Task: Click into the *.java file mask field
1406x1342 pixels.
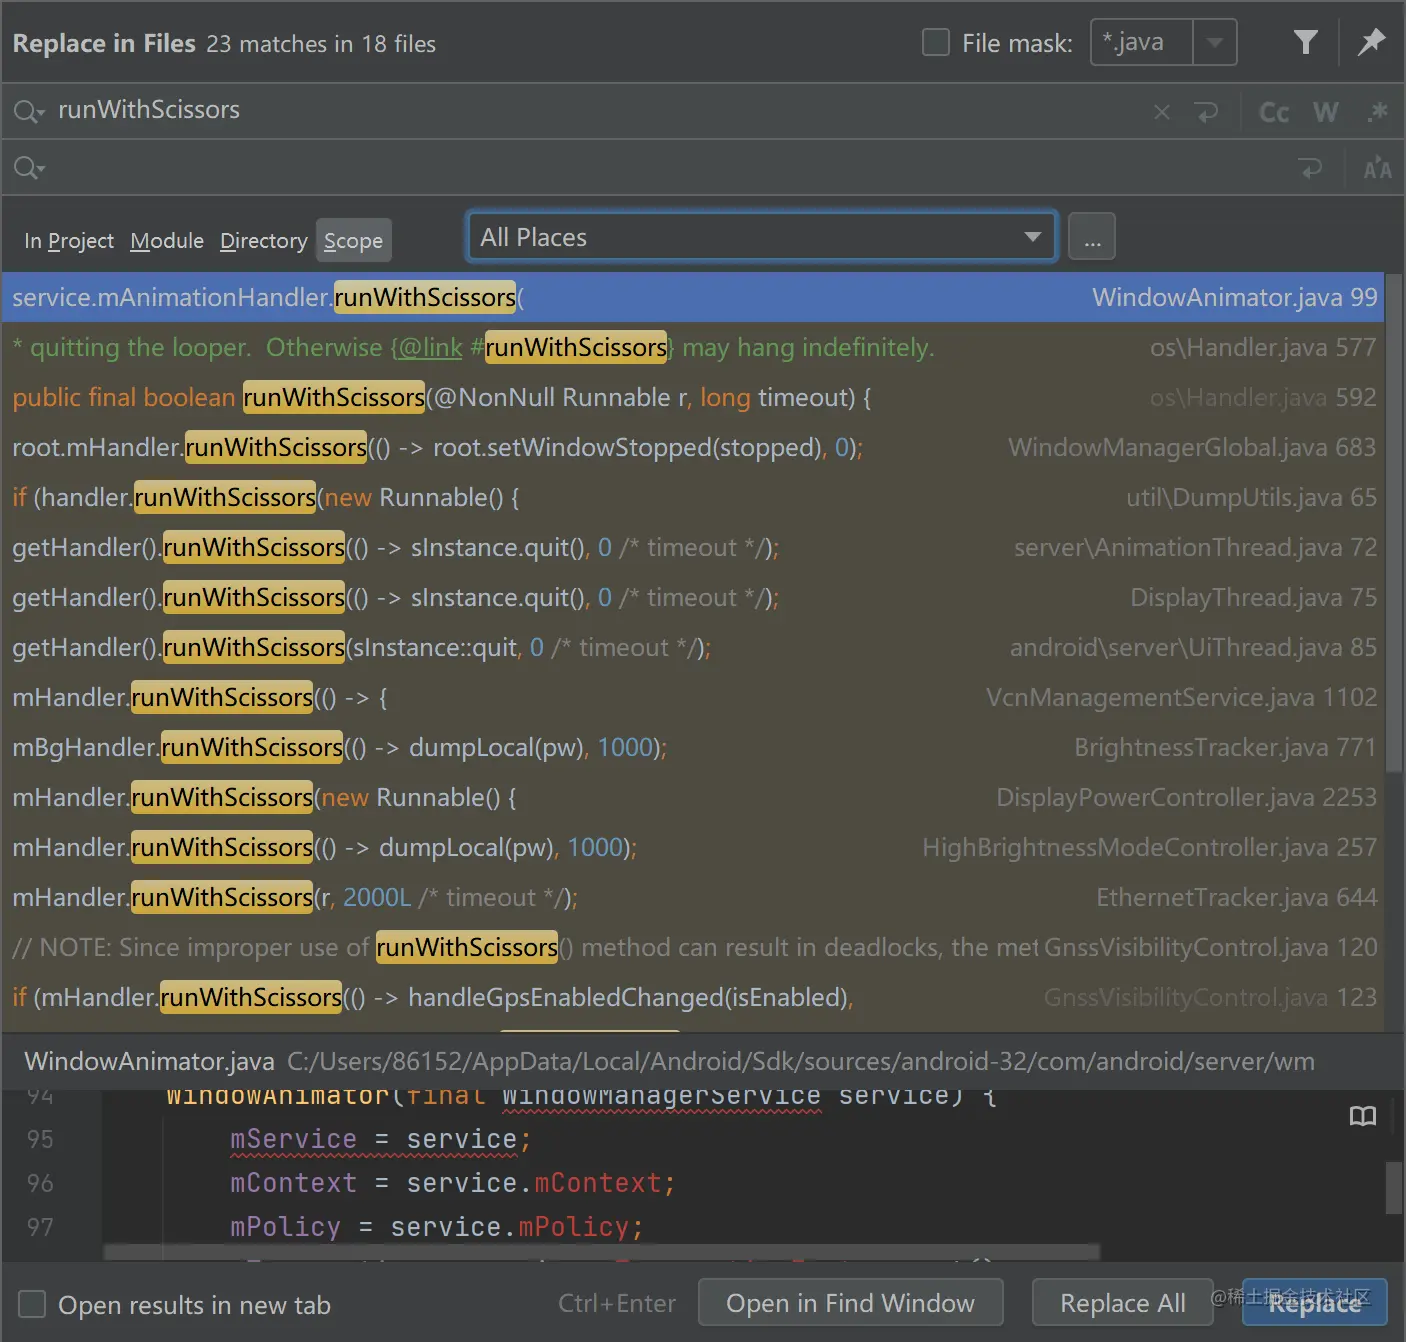Action: pos(1141,42)
